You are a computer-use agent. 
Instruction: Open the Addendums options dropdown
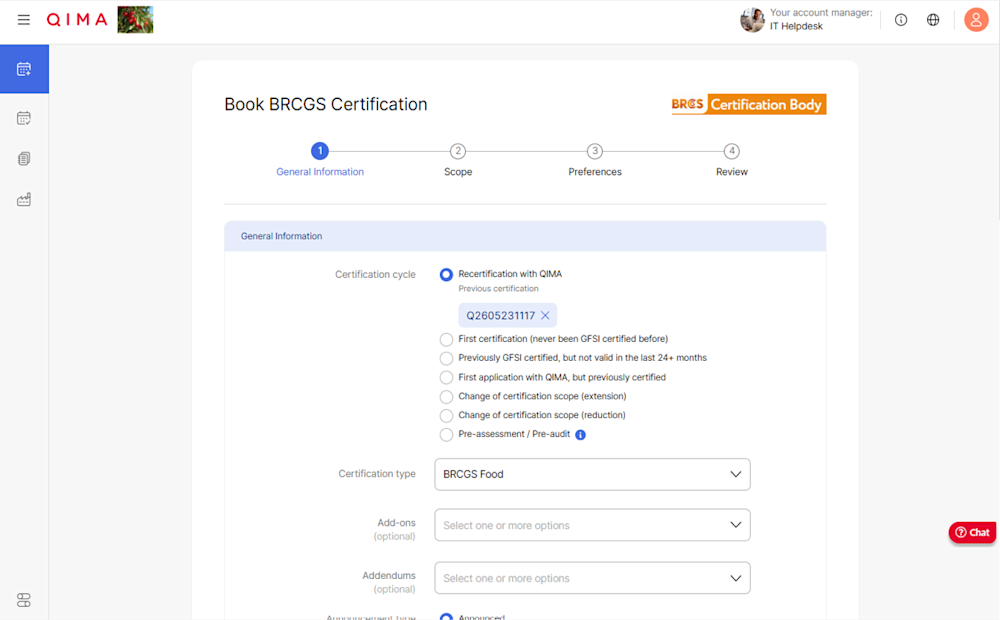(592, 579)
